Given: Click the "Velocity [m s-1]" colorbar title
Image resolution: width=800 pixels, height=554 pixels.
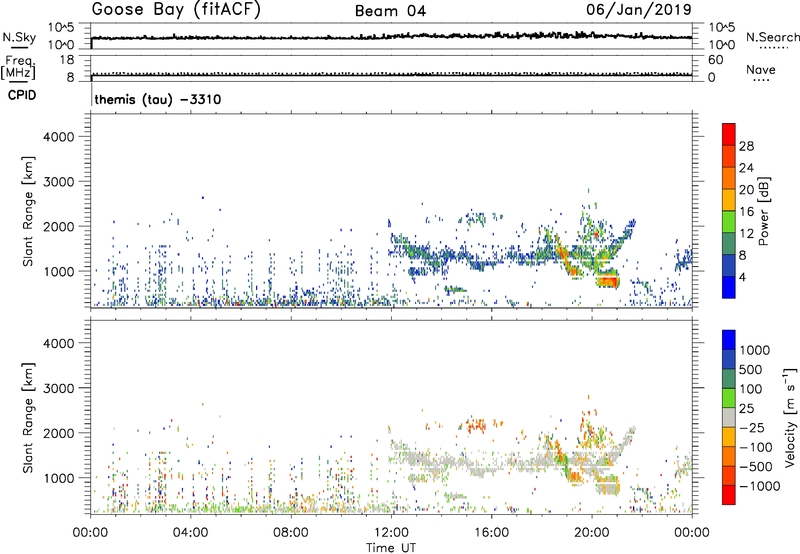Looking at the screenshot, I should (790, 417).
